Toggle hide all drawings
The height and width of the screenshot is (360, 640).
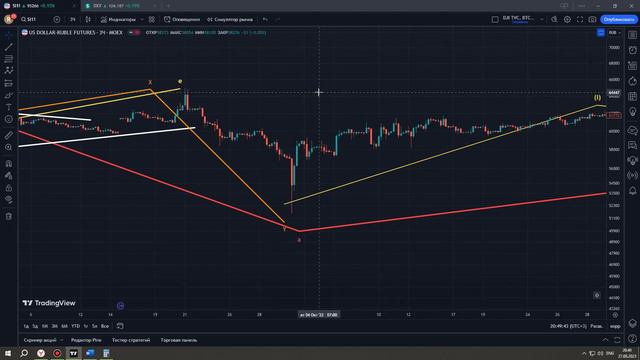coord(9,200)
